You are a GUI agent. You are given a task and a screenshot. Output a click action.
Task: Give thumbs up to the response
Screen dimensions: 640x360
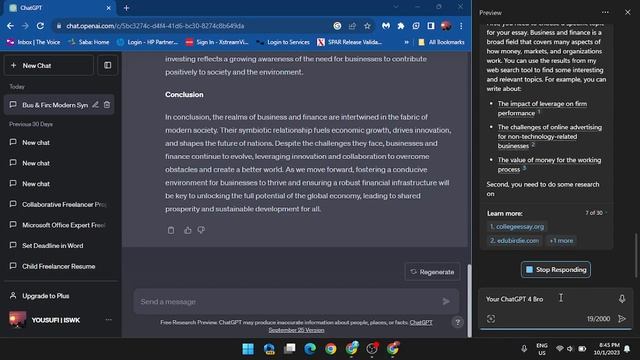point(187,231)
